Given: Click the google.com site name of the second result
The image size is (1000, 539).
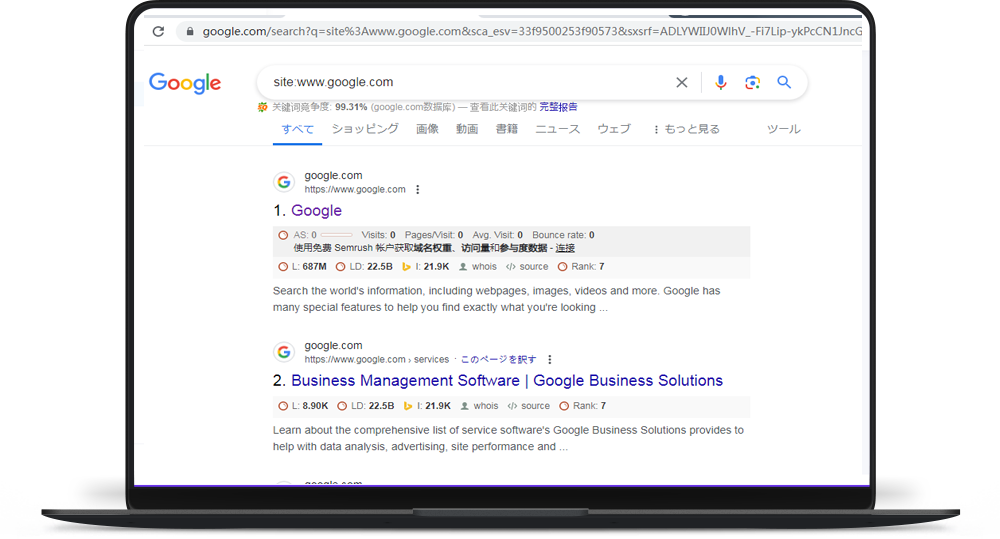Looking at the screenshot, I should click(333, 345).
